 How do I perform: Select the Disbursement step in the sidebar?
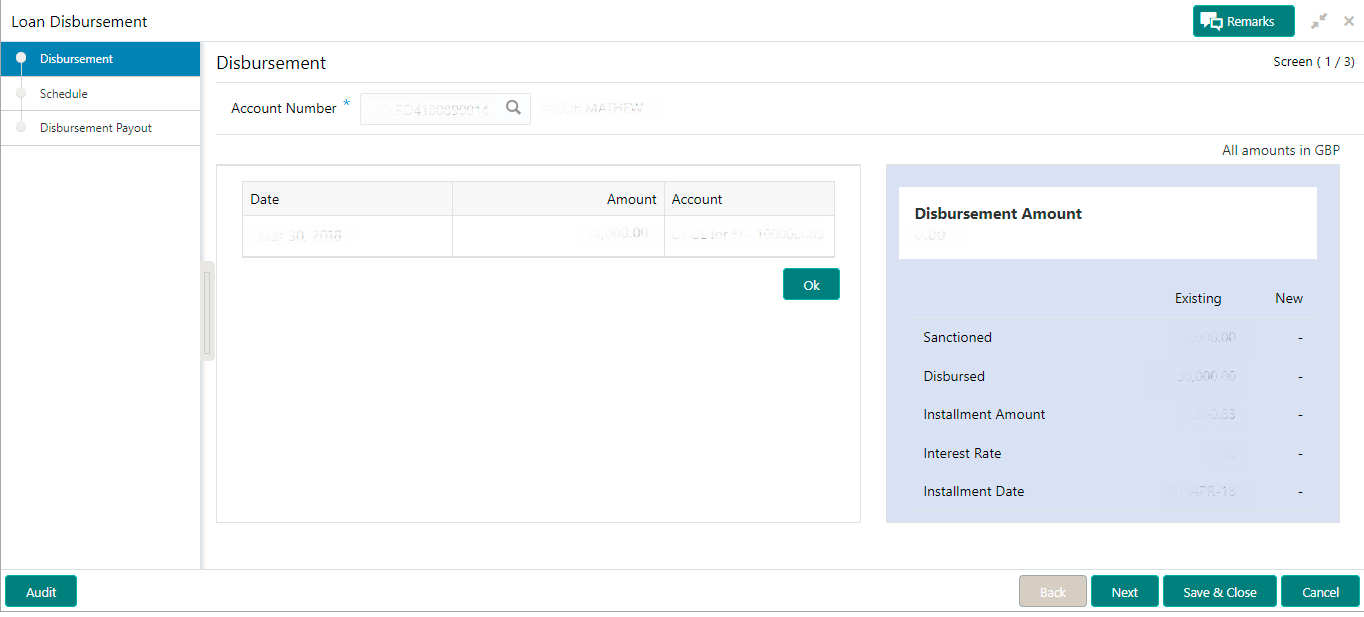click(x=100, y=59)
